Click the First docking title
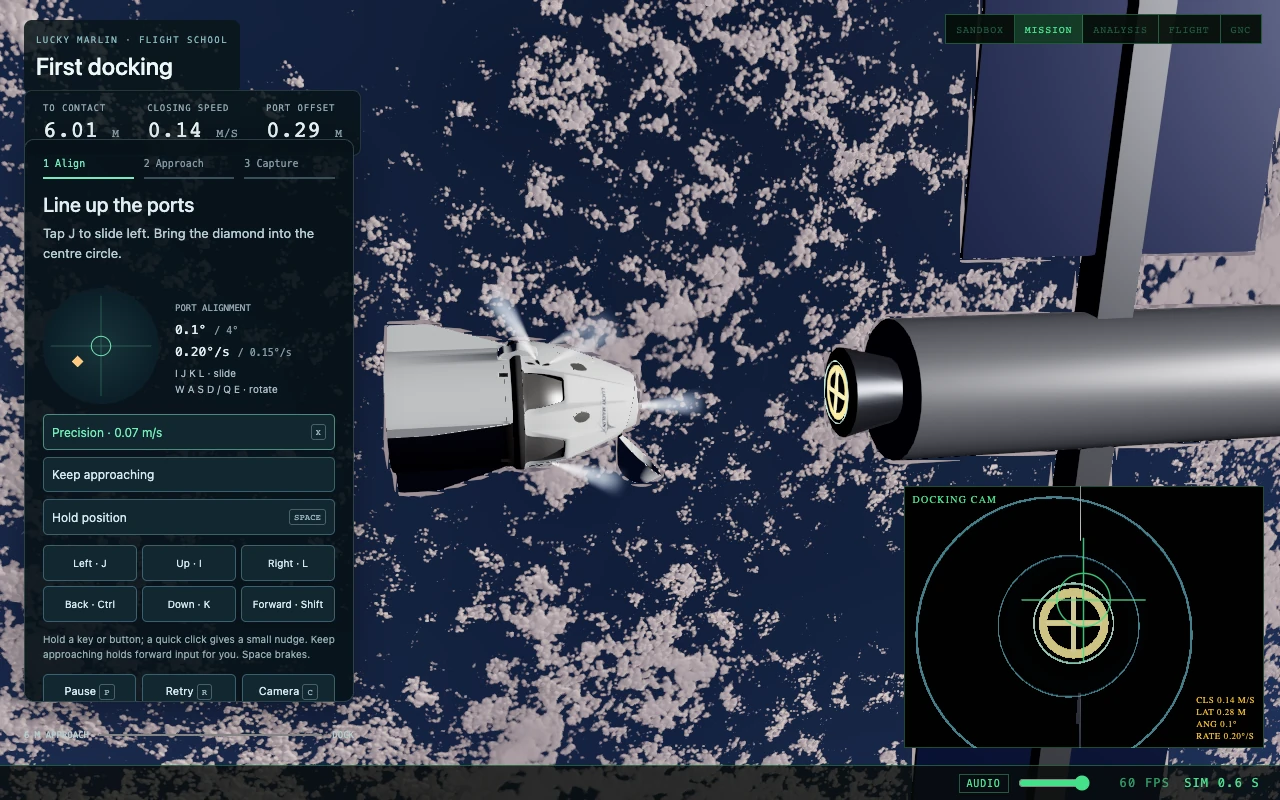 coord(104,67)
